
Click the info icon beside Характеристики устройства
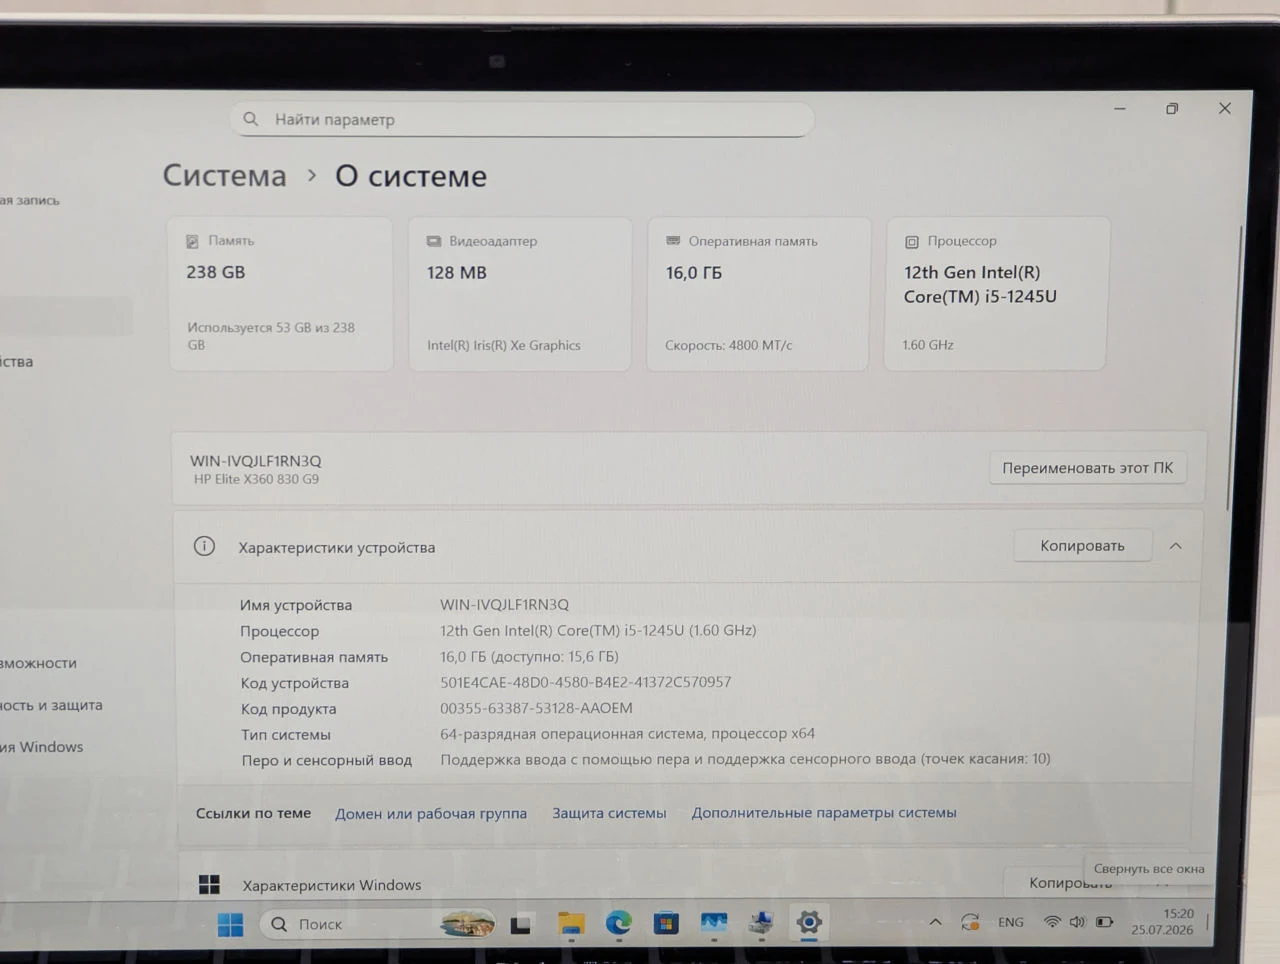[204, 546]
